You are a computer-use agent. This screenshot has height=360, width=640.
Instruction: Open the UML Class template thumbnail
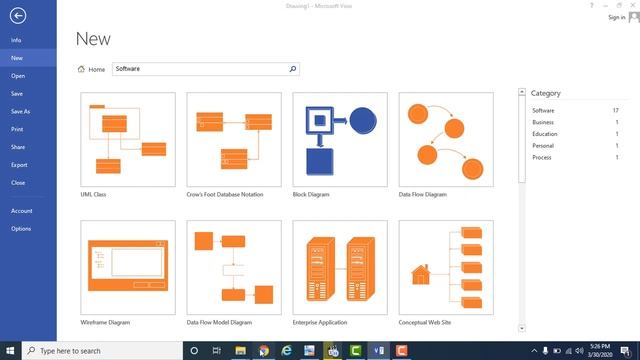128,140
